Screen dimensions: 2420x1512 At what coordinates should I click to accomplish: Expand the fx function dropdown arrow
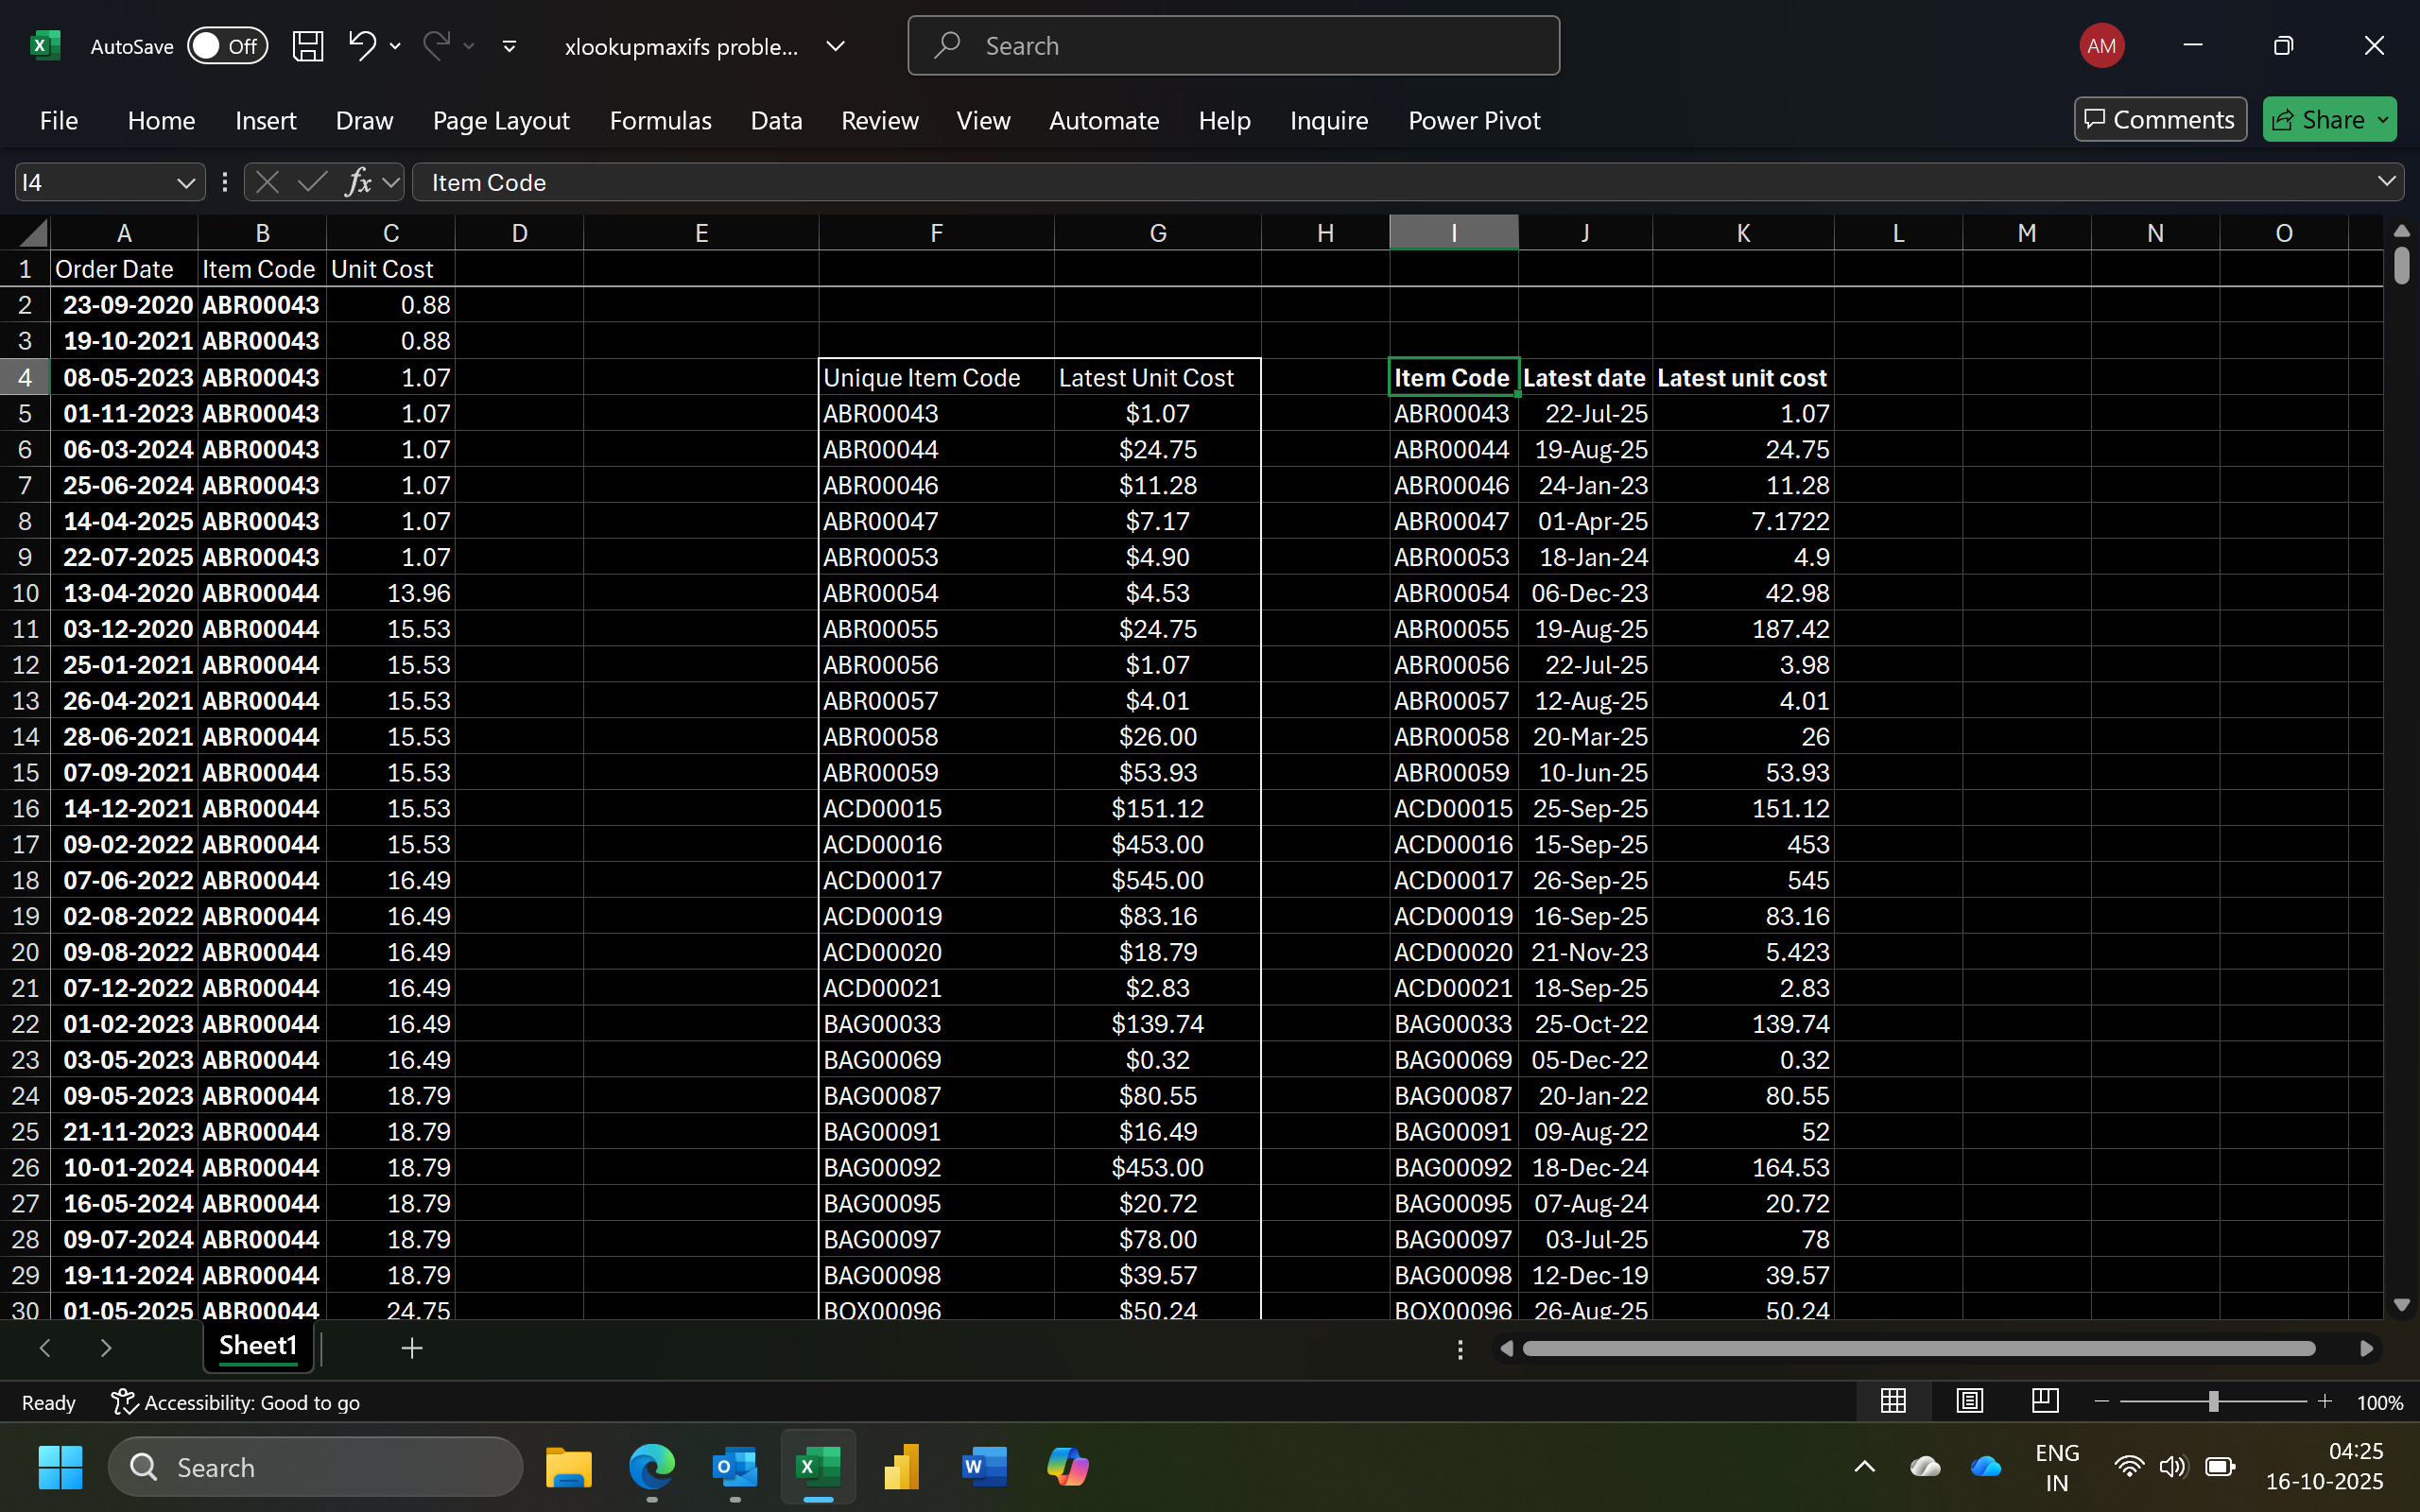point(391,183)
